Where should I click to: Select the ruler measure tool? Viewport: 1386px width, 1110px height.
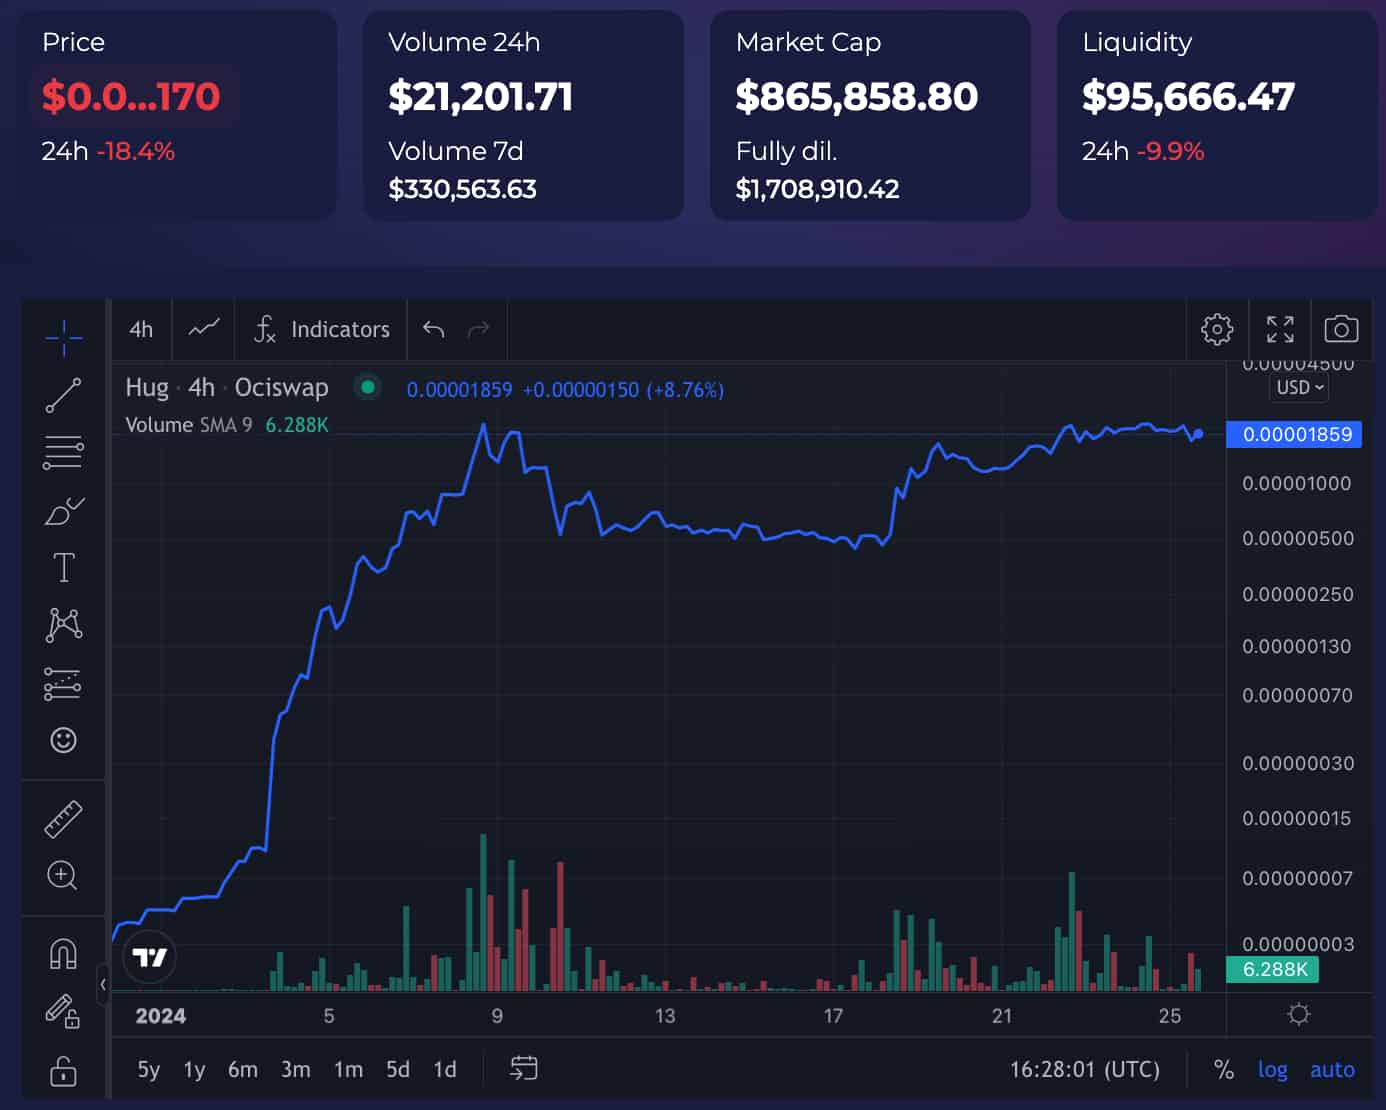tap(63, 819)
